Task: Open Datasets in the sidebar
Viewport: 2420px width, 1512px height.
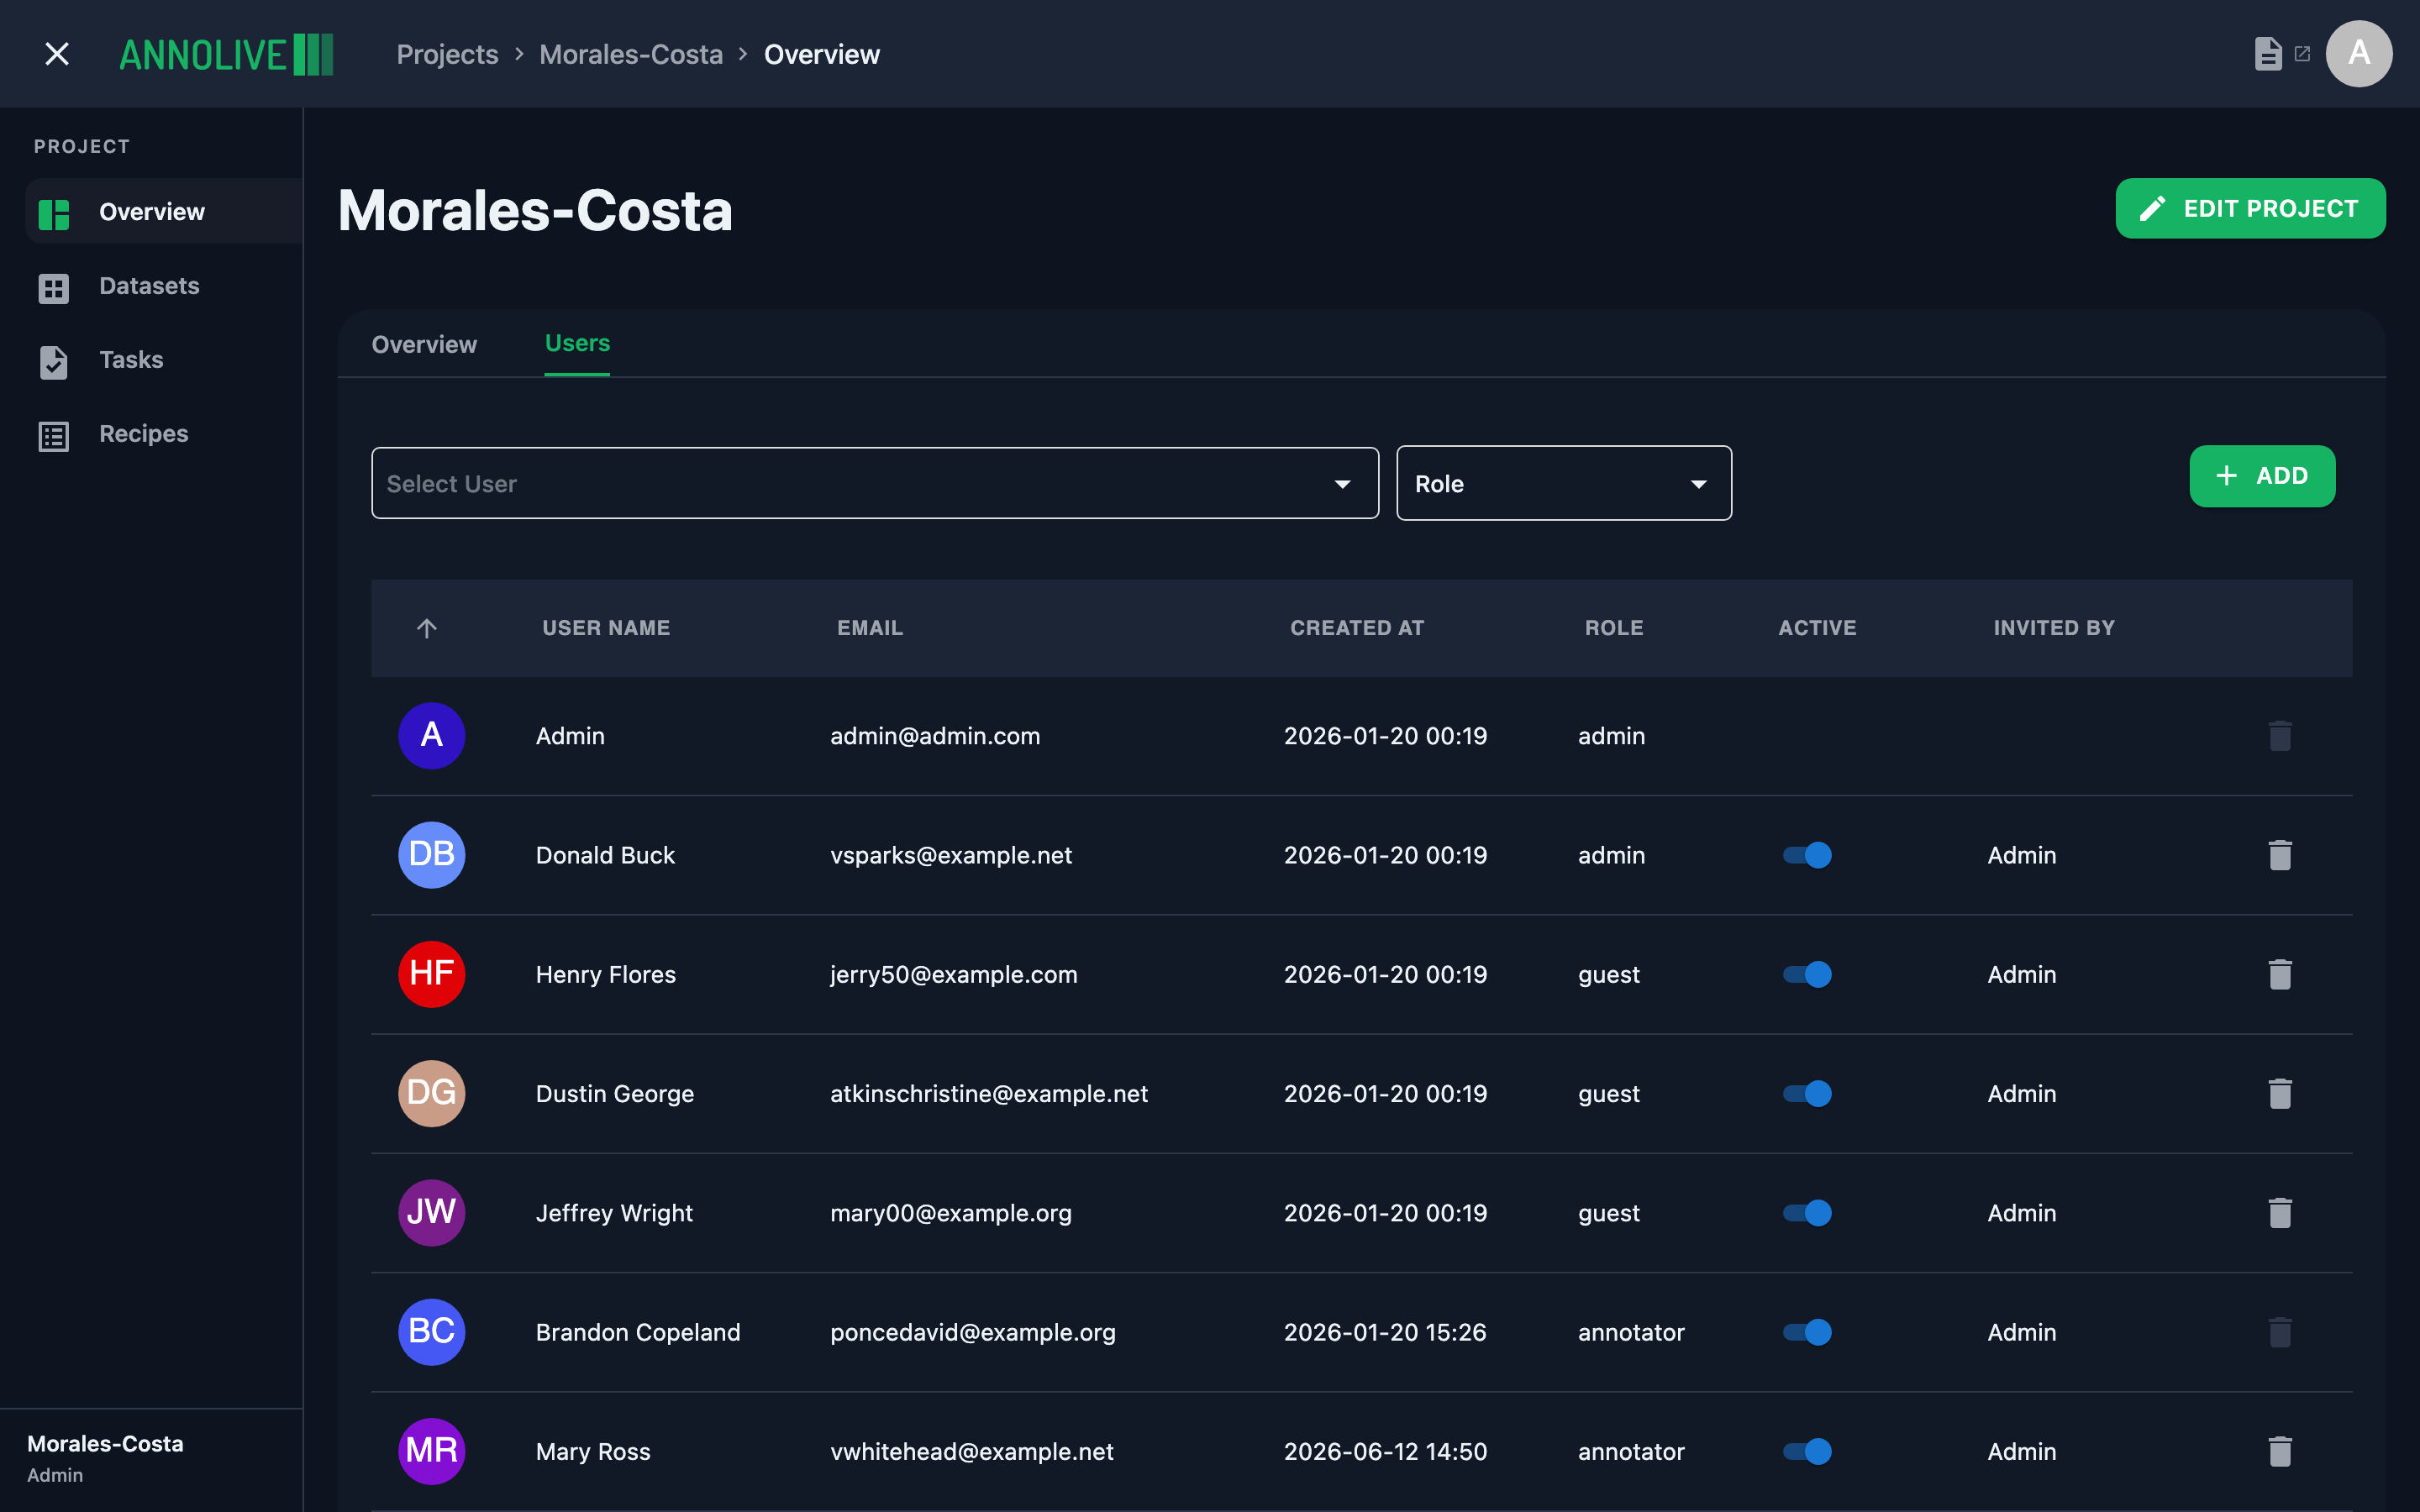Action: point(164,286)
